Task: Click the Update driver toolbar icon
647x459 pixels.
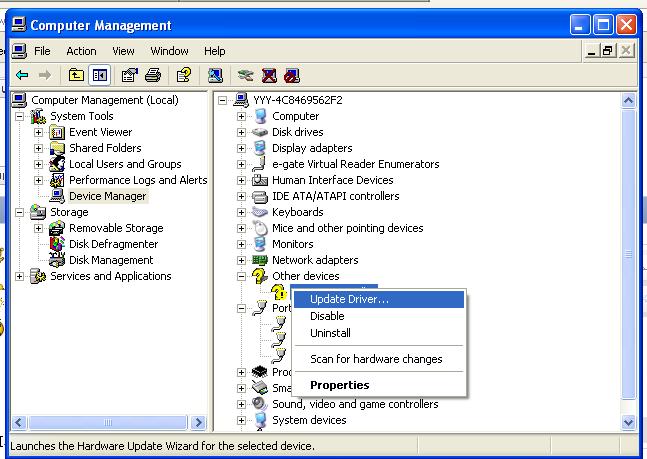Action: coord(246,75)
